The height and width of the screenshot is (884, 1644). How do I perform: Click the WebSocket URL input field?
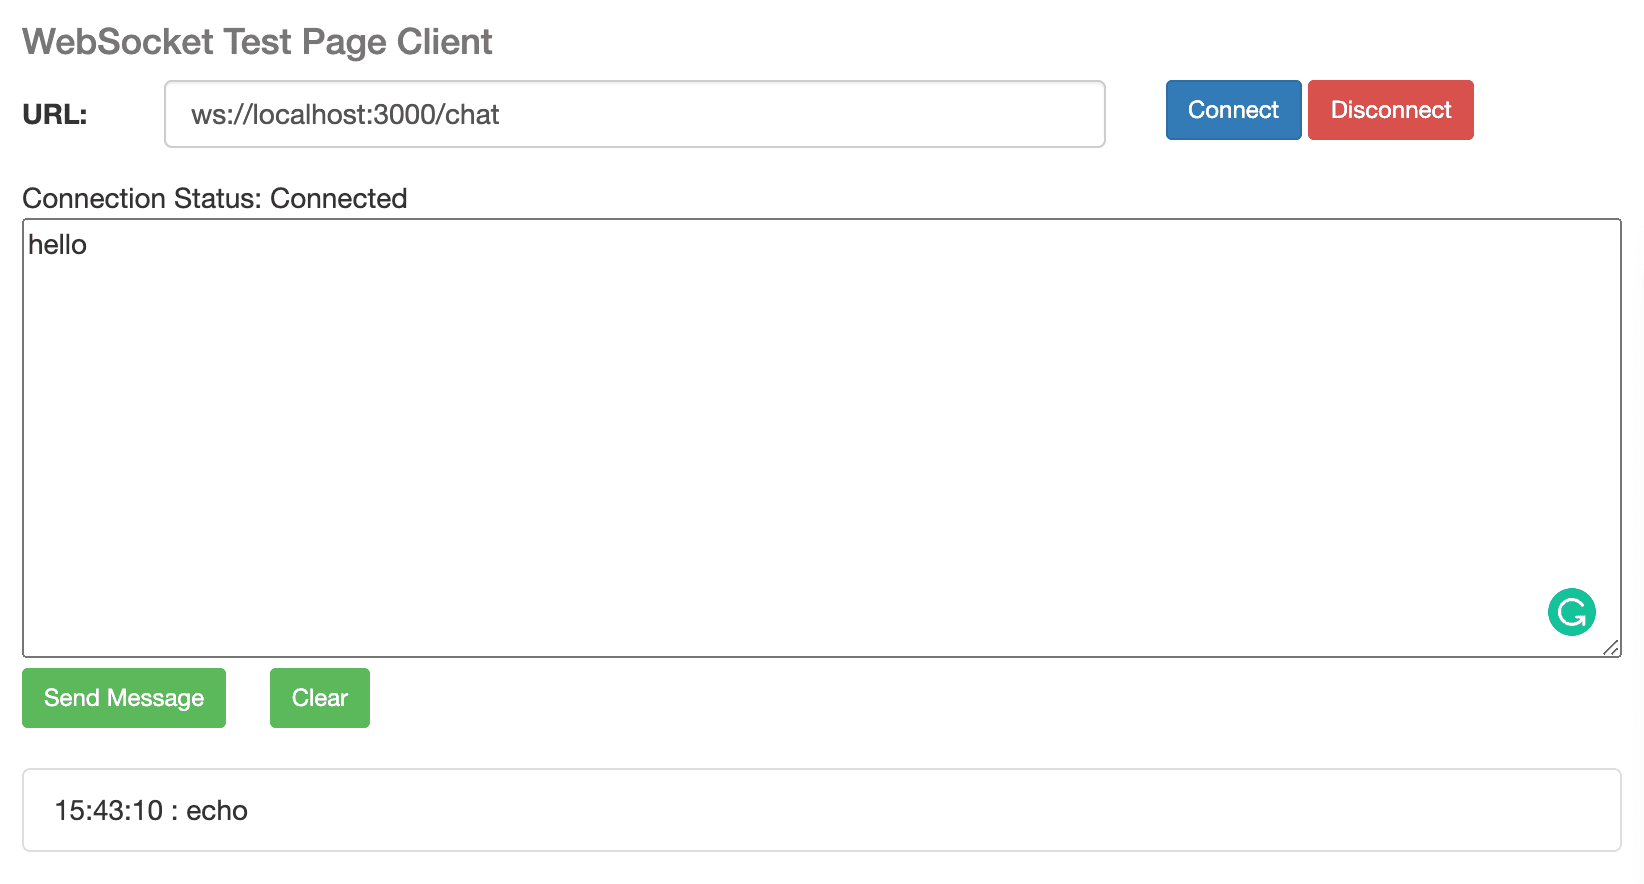(x=635, y=114)
